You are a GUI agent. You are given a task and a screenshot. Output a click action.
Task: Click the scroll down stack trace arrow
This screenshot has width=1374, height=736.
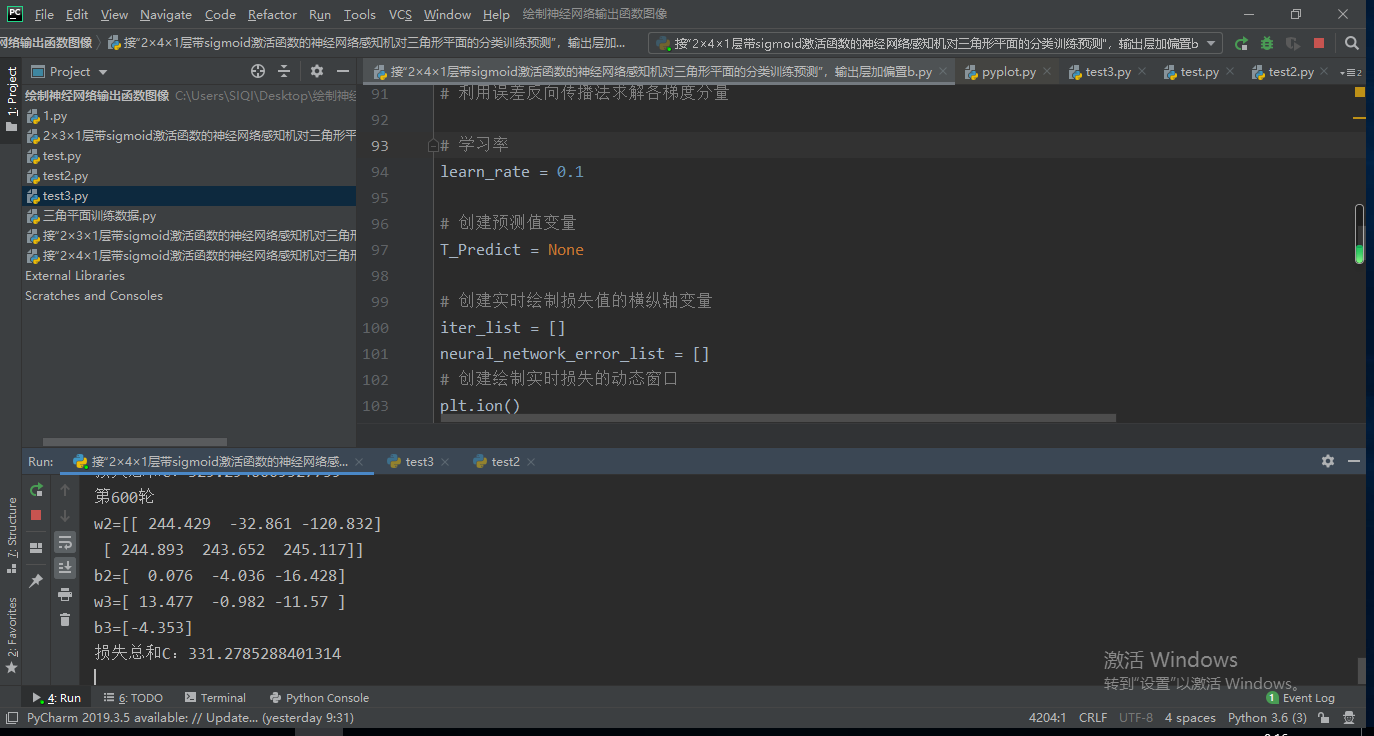(65, 515)
